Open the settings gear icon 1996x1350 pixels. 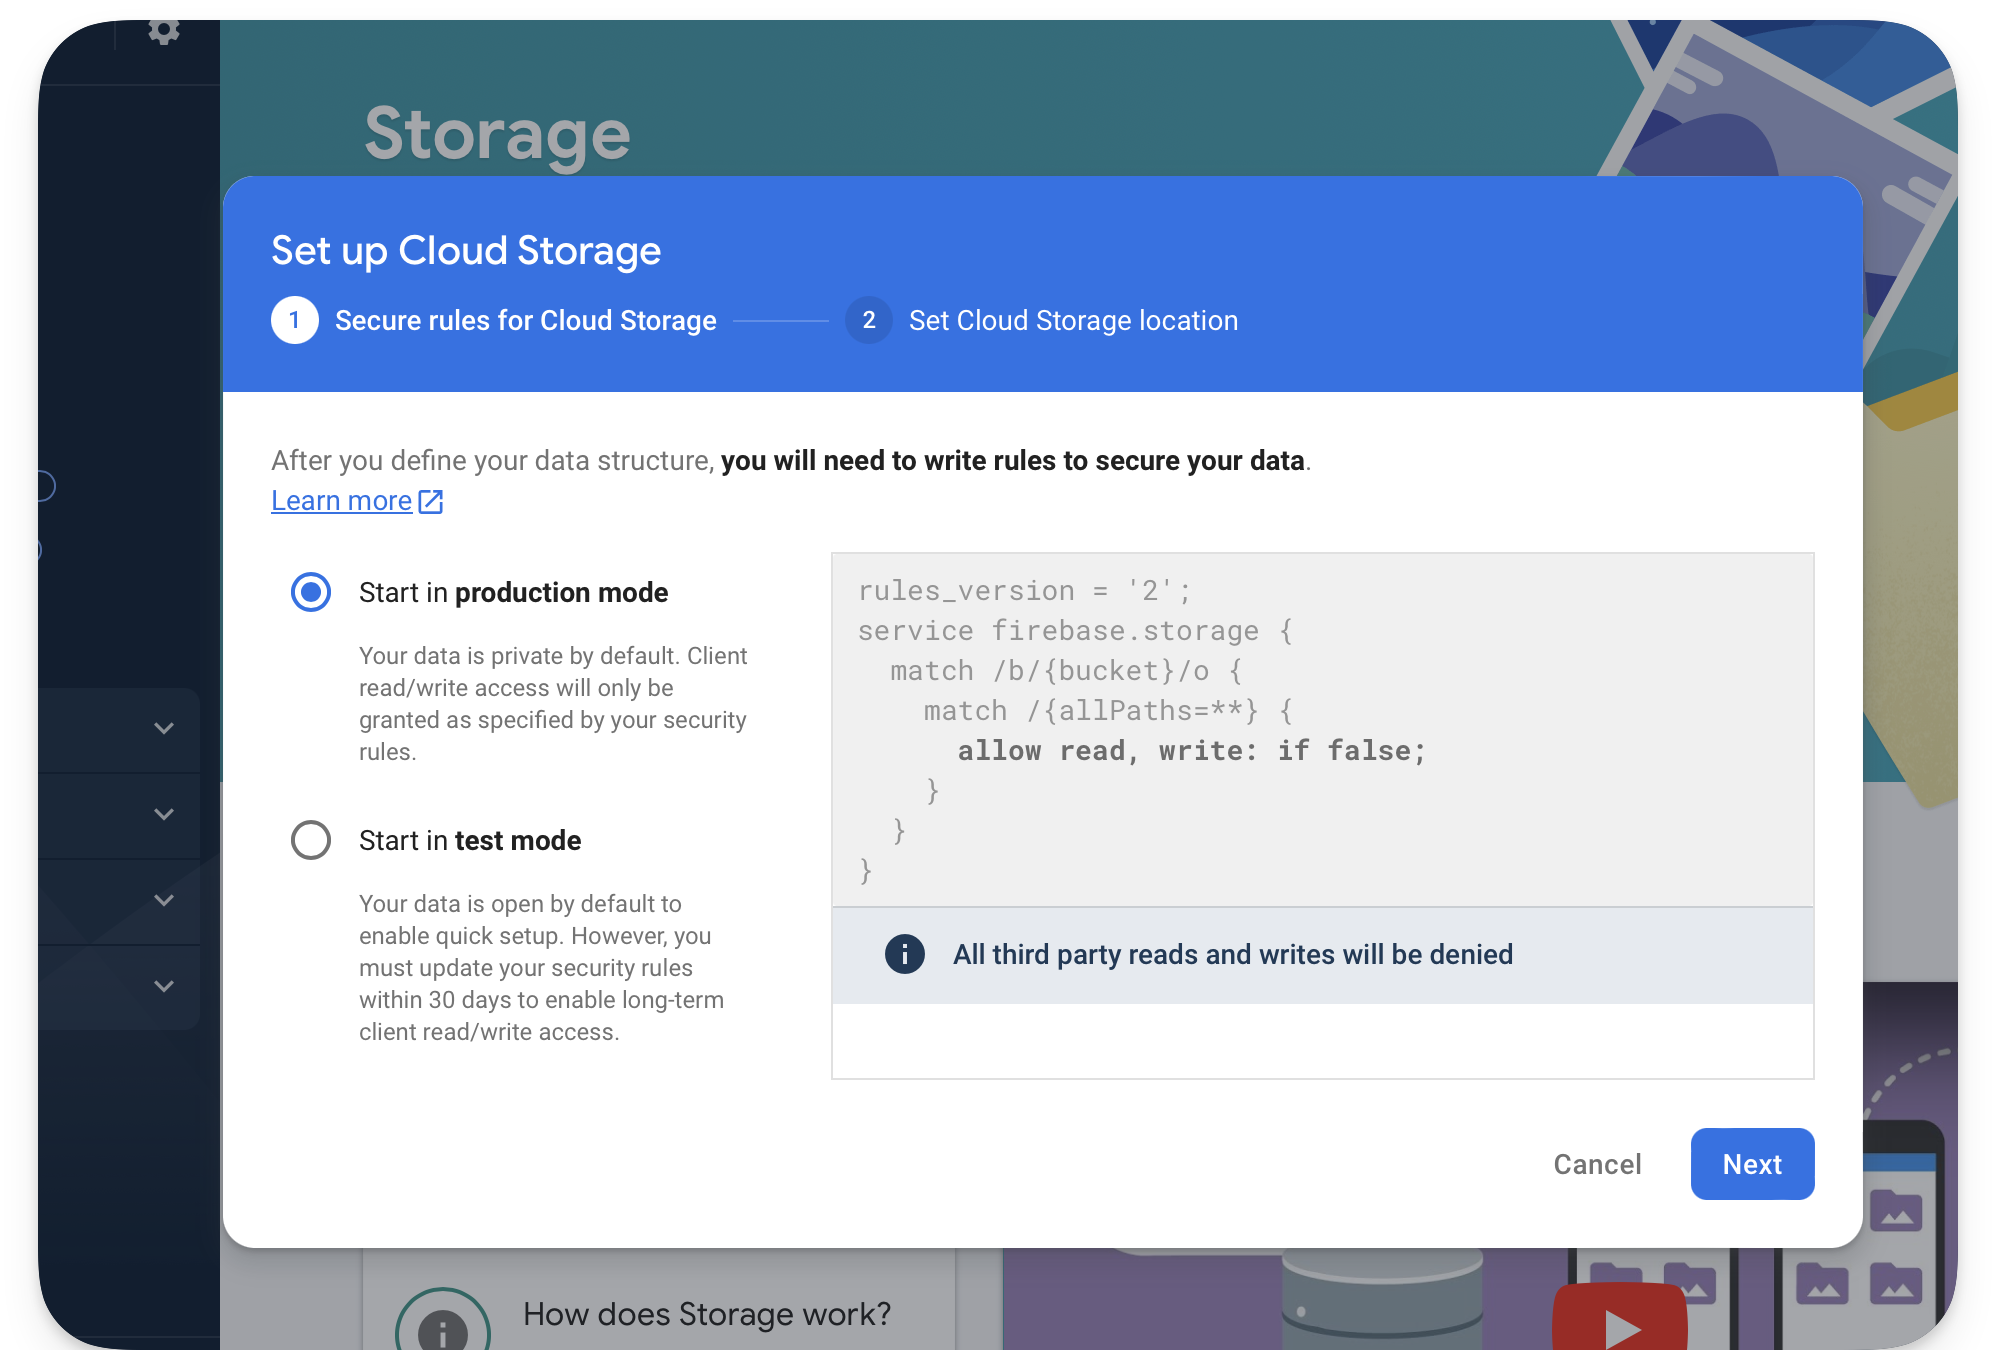[164, 30]
